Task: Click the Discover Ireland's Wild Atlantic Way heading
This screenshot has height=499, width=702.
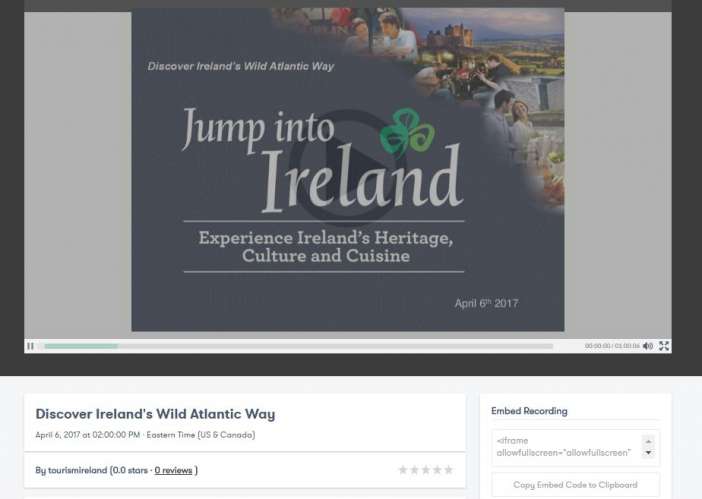Action: (155, 414)
